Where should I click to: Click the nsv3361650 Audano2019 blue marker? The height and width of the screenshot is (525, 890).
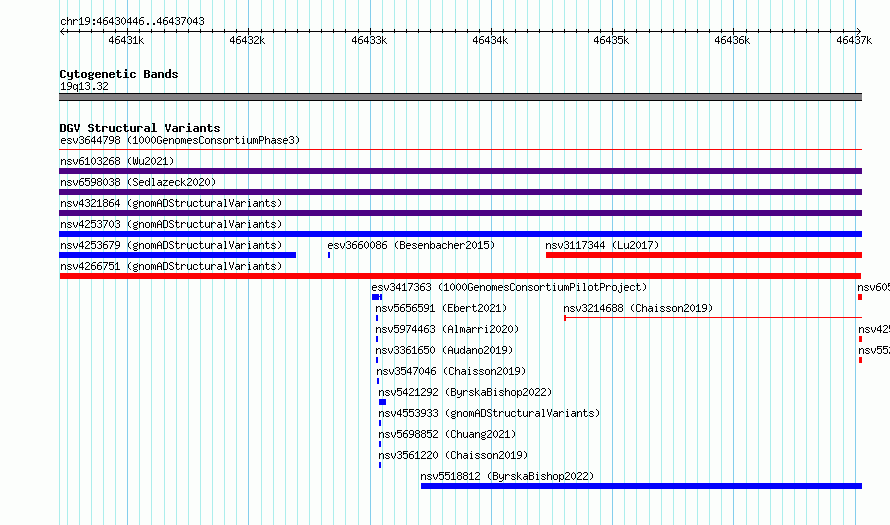[377, 360]
